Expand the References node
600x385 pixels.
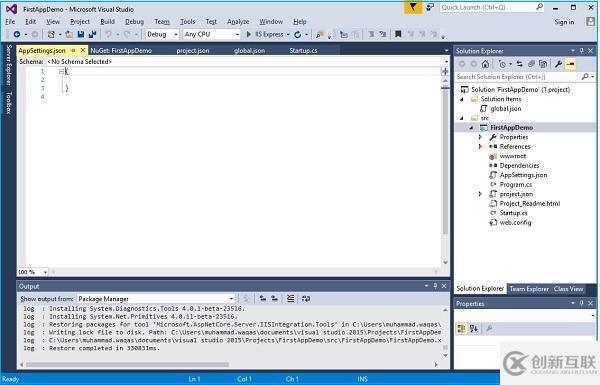(481, 147)
